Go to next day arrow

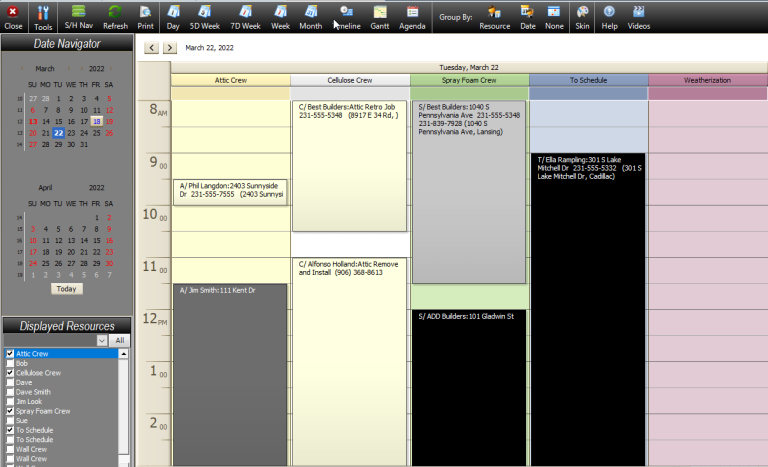(170, 48)
